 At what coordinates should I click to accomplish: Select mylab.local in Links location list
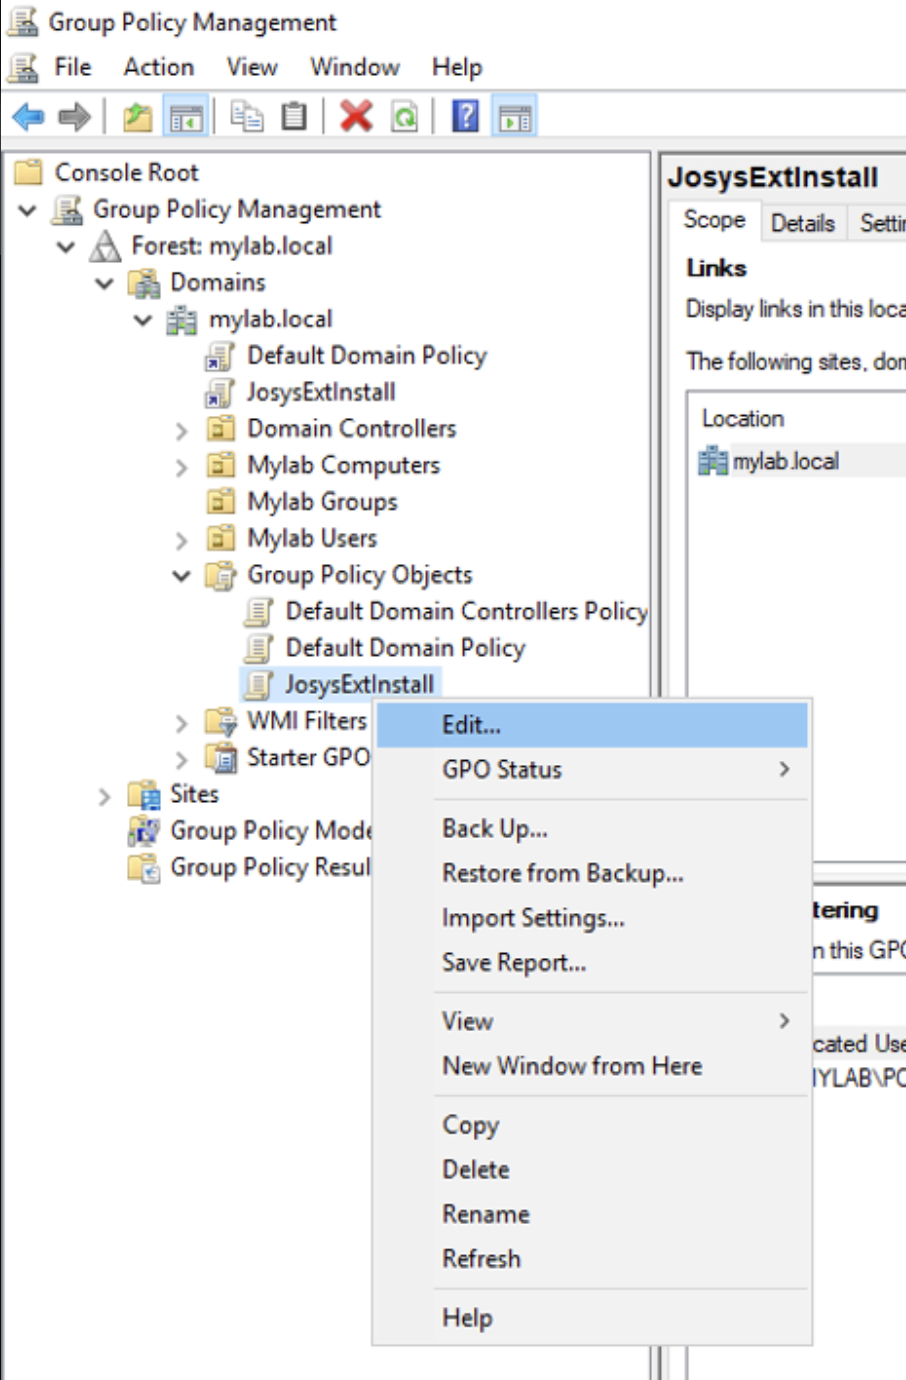[785, 461]
